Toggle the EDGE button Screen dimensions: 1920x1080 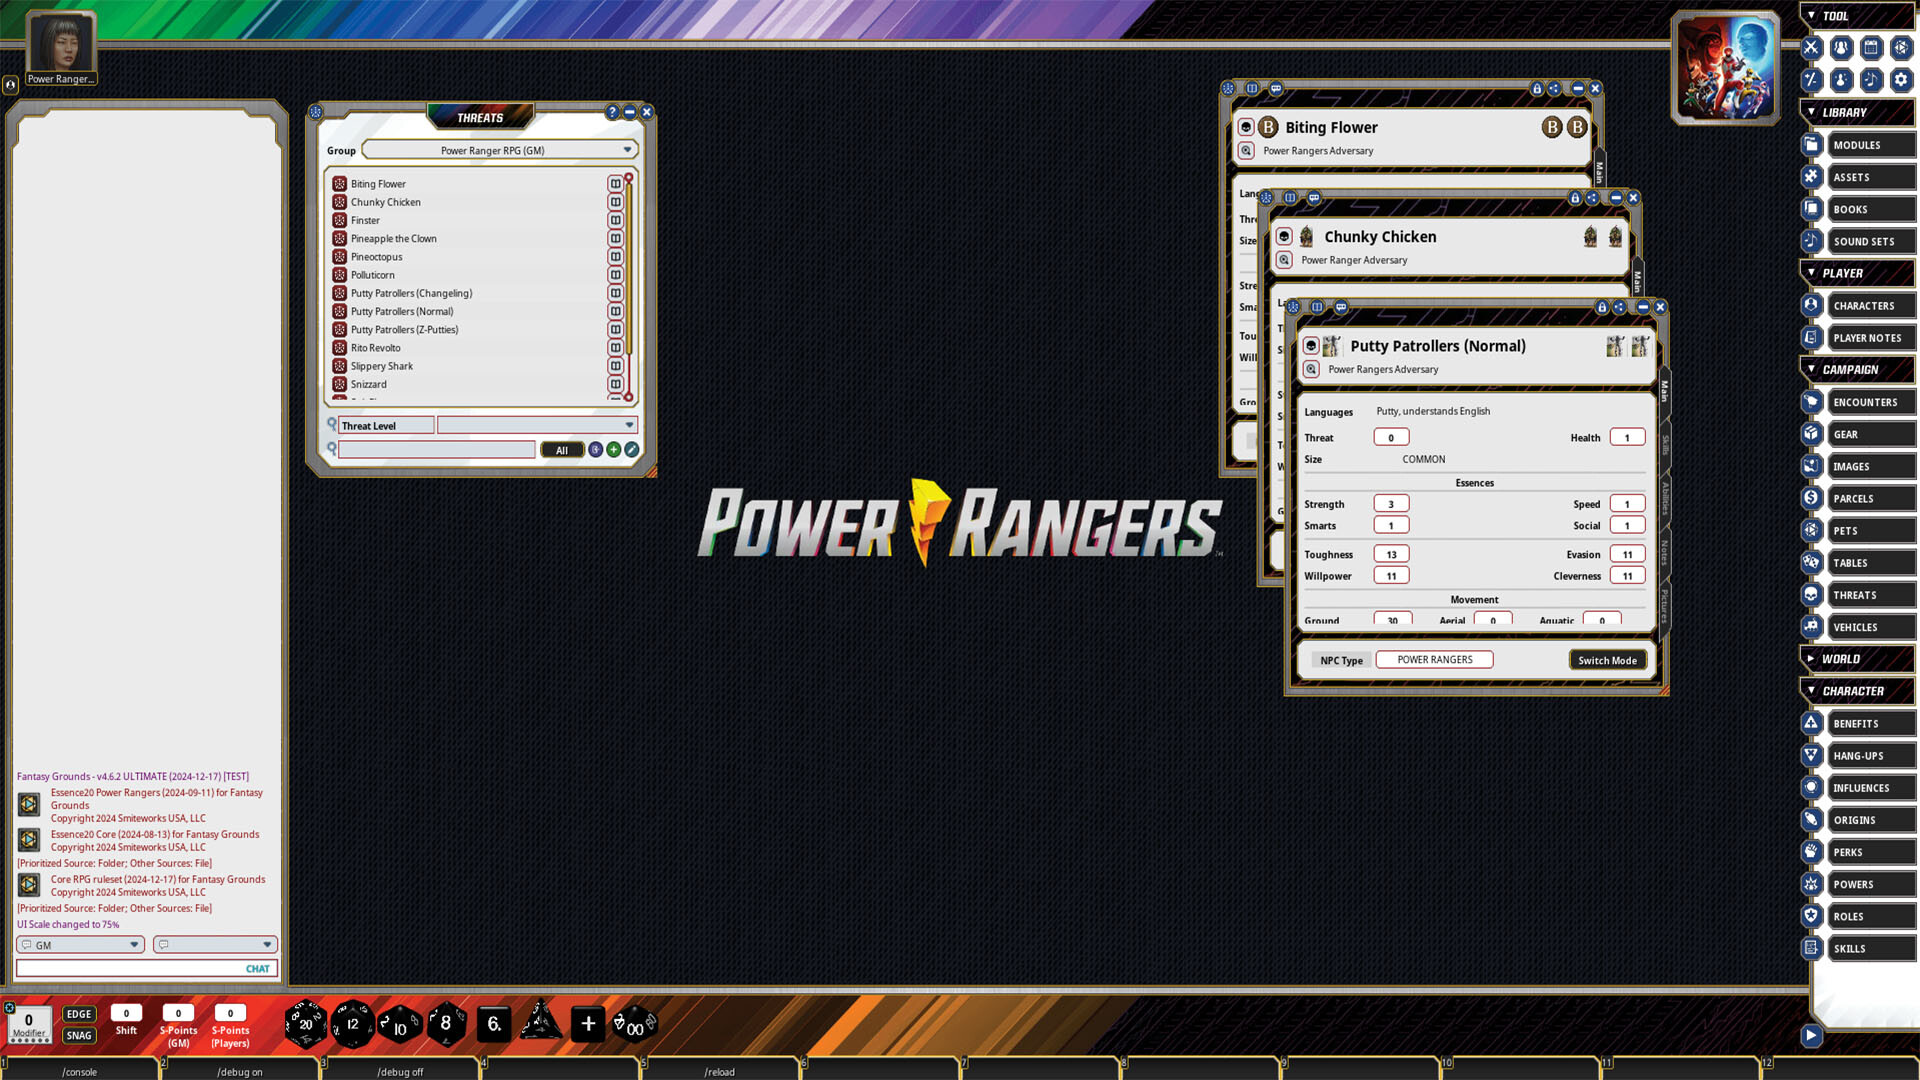point(79,1014)
